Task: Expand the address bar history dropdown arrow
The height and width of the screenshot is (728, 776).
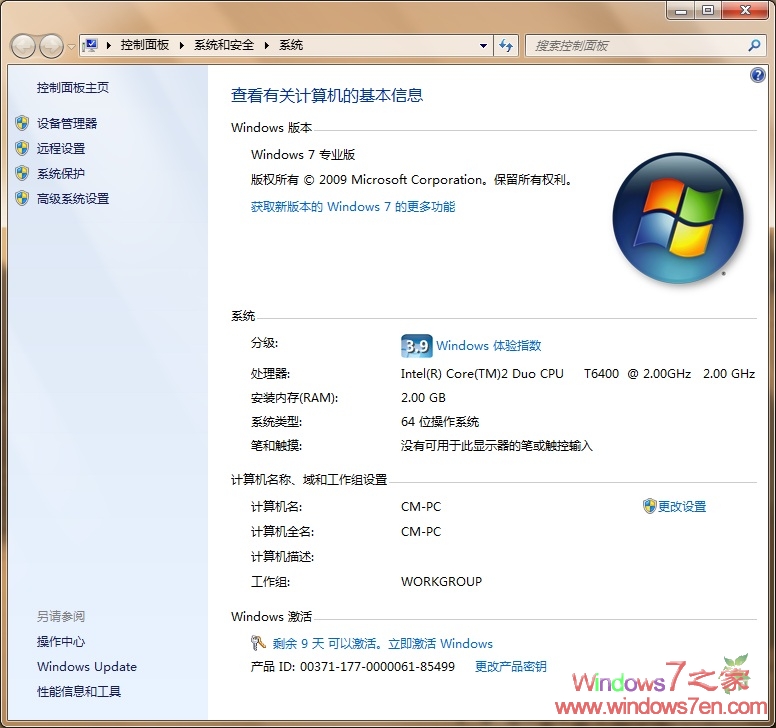Action: tap(483, 45)
